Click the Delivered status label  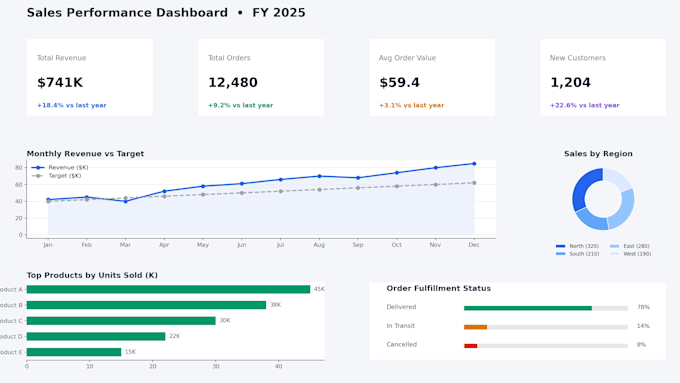tap(401, 307)
